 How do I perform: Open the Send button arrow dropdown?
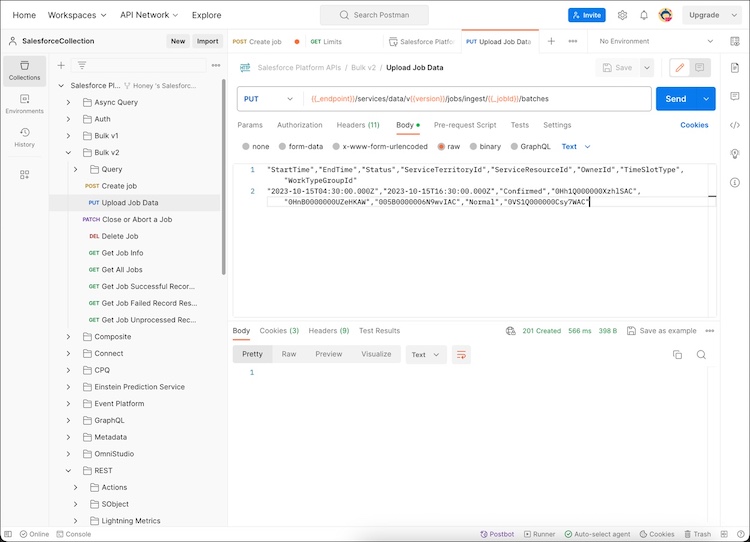tap(706, 99)
